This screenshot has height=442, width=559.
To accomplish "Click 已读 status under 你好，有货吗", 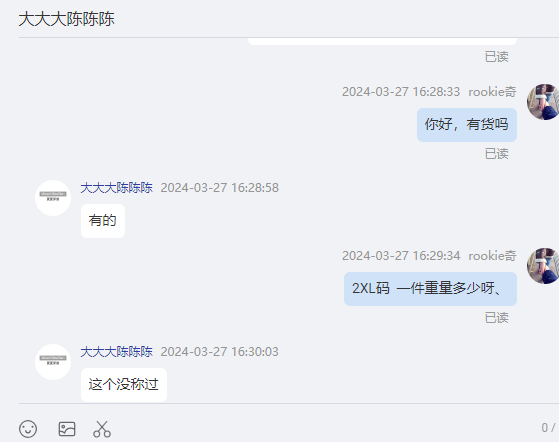I will point(497,154).
